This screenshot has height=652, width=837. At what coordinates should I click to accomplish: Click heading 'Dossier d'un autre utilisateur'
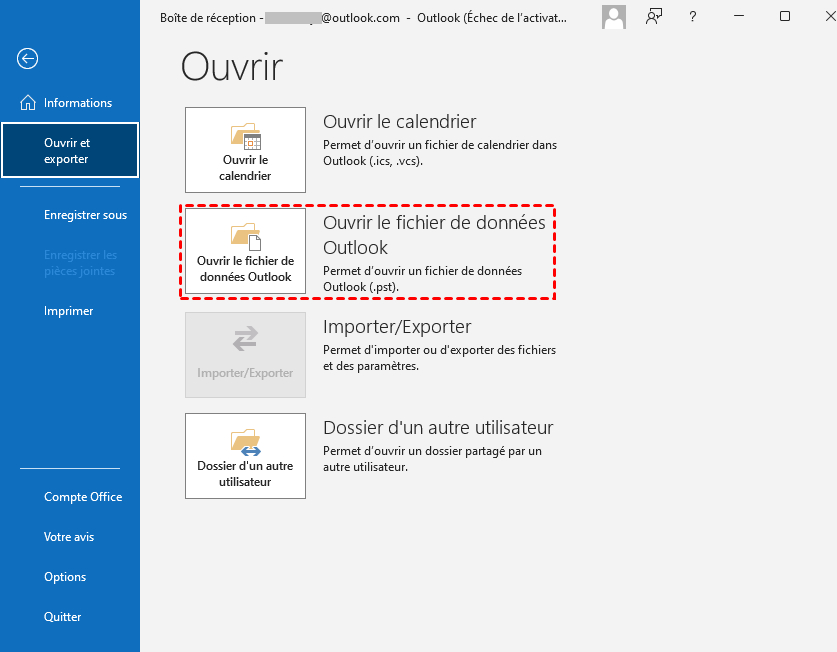(438, 427)
